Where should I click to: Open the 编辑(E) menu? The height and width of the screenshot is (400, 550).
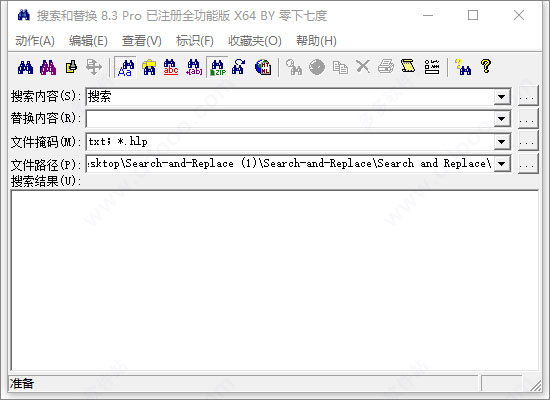[x=88, y=41]
